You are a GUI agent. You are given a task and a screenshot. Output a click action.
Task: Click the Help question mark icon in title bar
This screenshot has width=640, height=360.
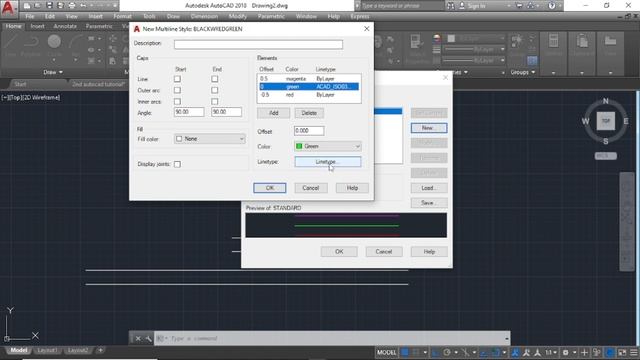[x=552, y=6]
